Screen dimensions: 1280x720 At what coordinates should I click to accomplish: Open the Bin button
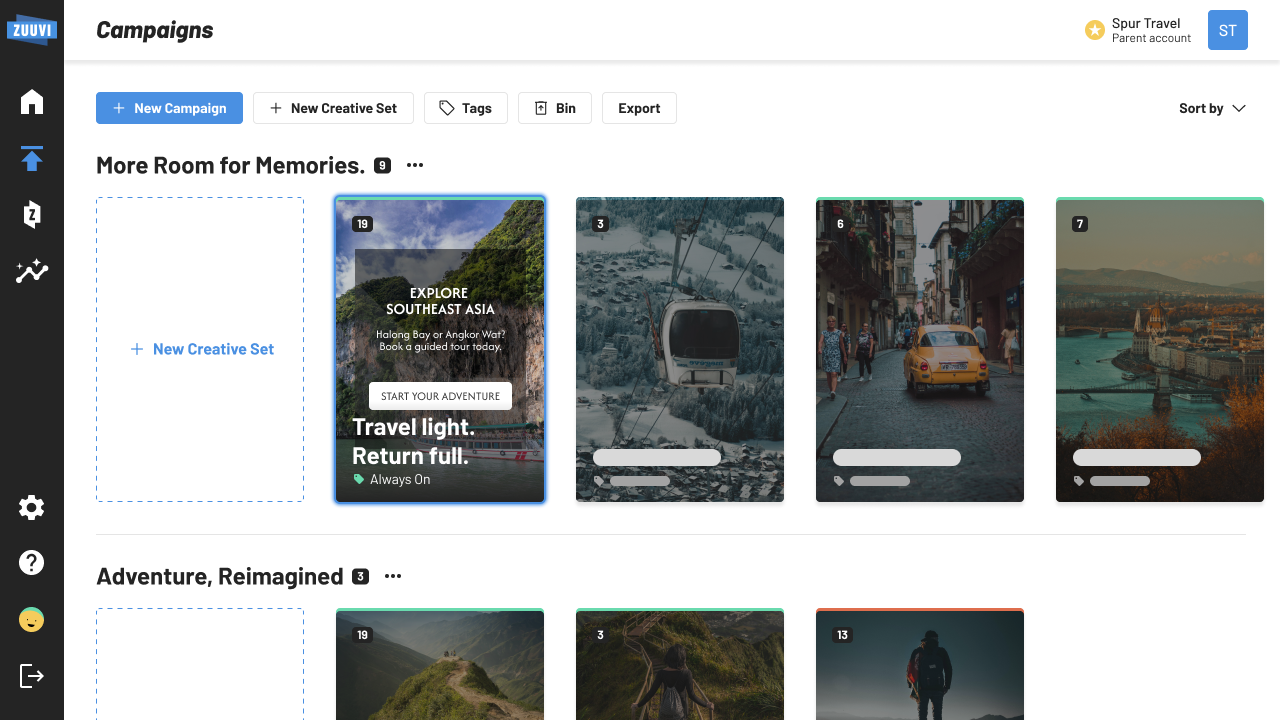[554, 108]
